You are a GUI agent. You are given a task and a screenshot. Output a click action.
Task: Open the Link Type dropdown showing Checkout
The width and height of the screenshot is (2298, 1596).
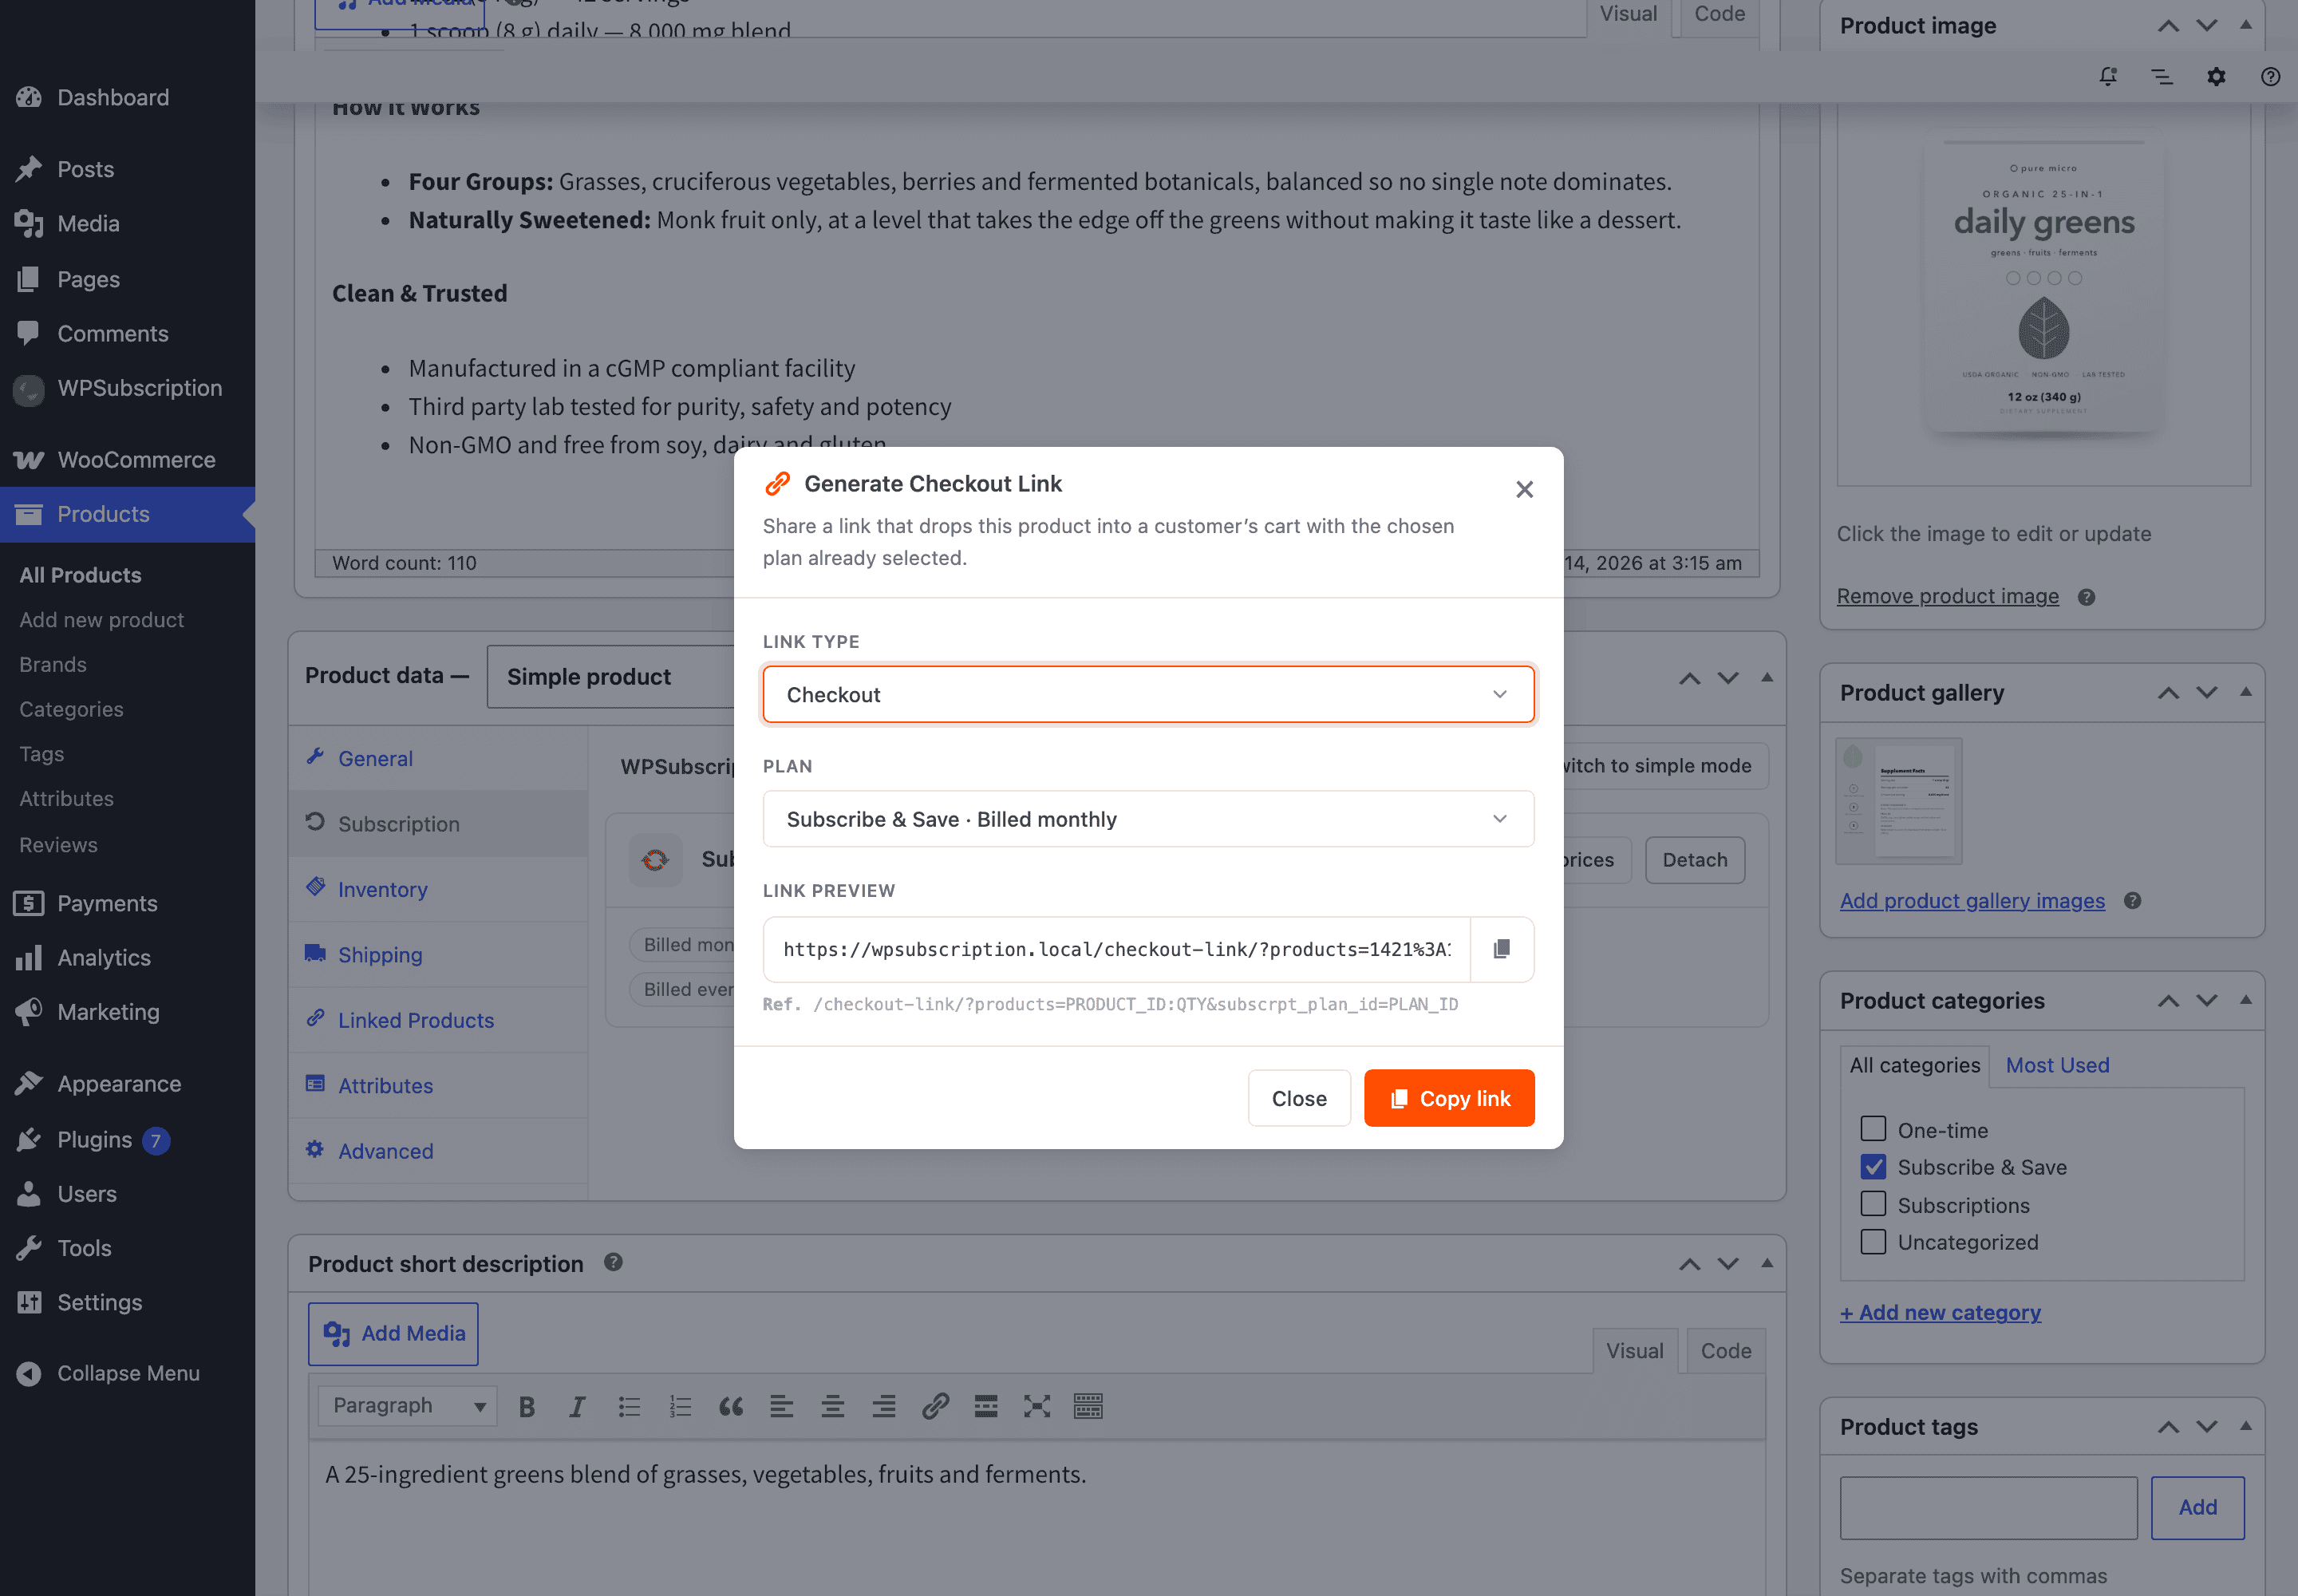coord(1148,694)
